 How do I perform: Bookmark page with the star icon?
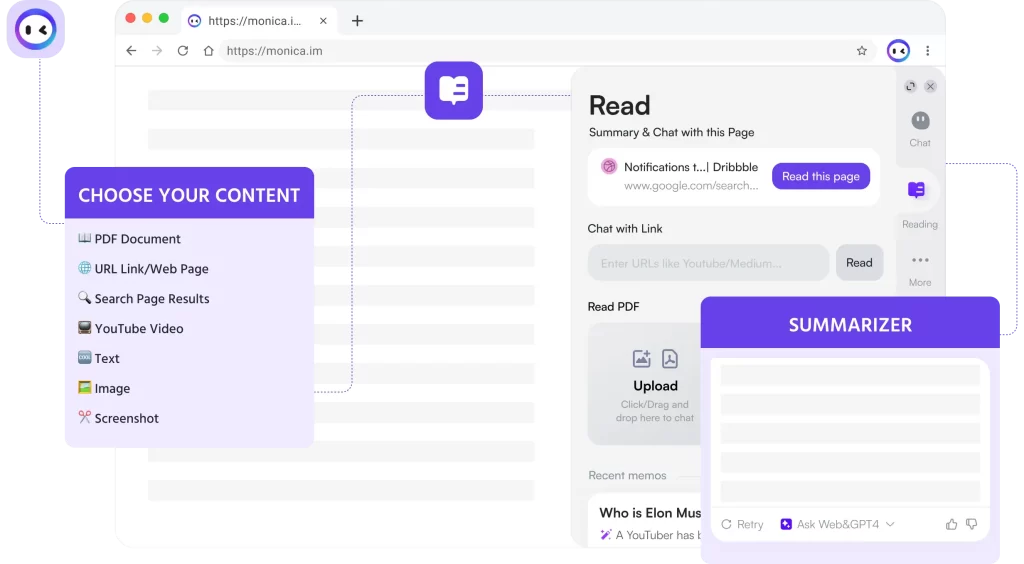click(x=862, y=51)
